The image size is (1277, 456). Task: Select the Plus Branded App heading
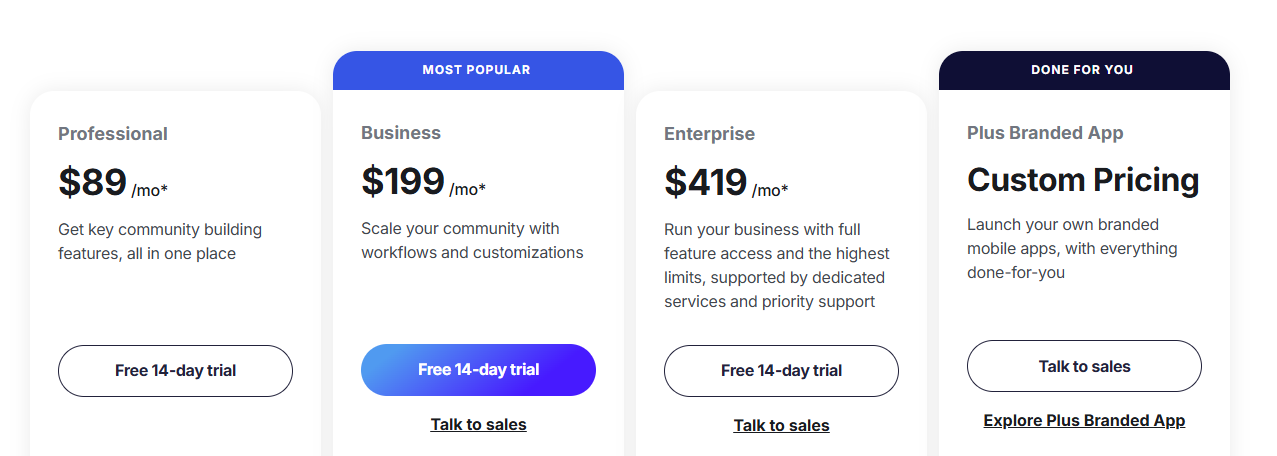tap(1045, 133)
